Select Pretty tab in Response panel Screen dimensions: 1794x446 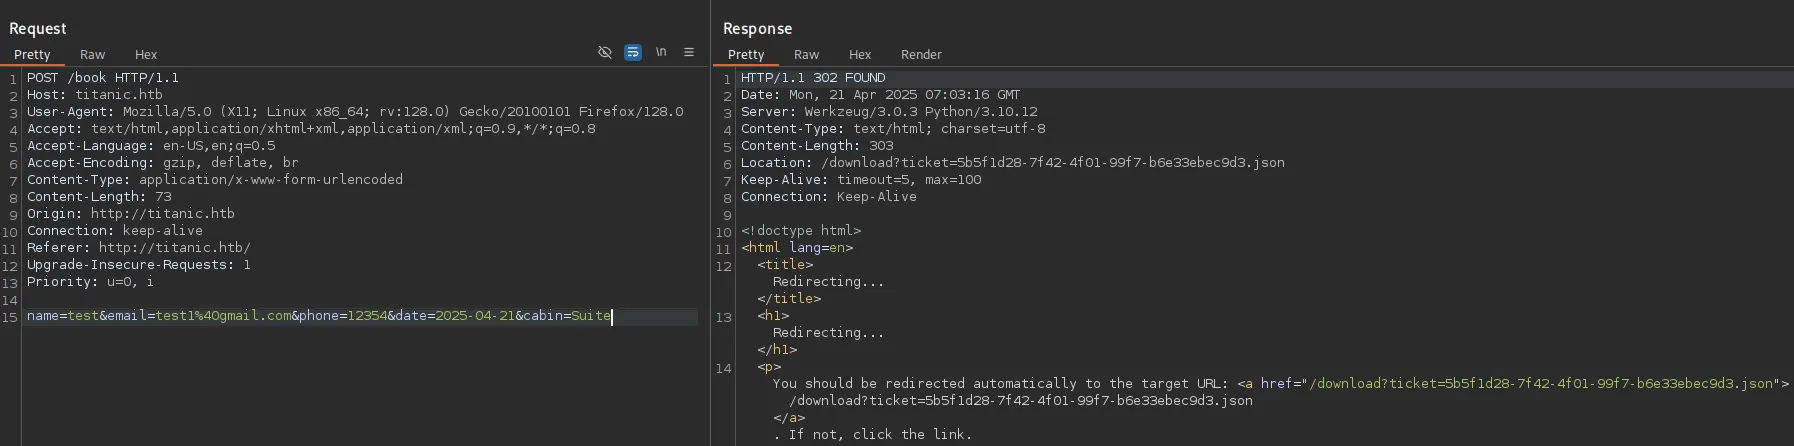click(x=746, y=55)
